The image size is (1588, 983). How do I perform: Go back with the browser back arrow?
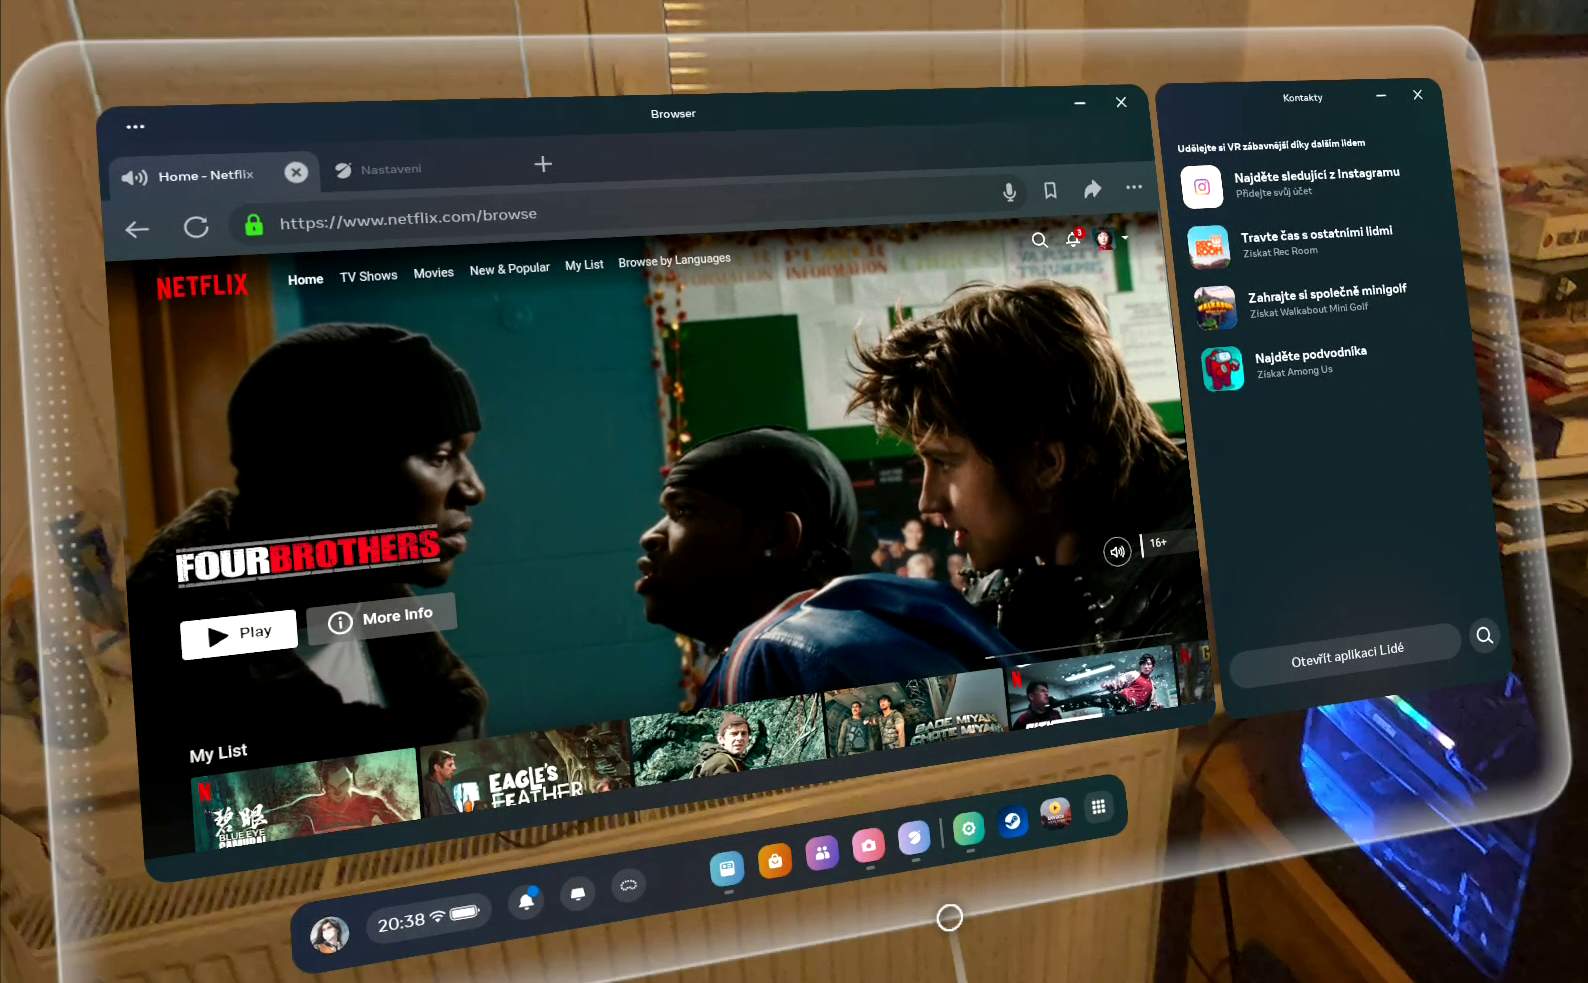coord(137,229)
